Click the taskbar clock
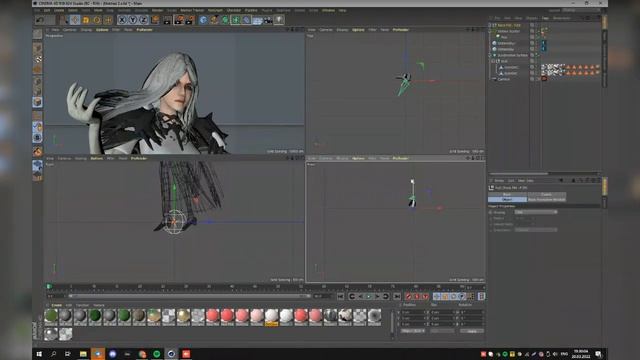Image resolution: width=640 pixels, height=360 pixels. coord(581,354)
